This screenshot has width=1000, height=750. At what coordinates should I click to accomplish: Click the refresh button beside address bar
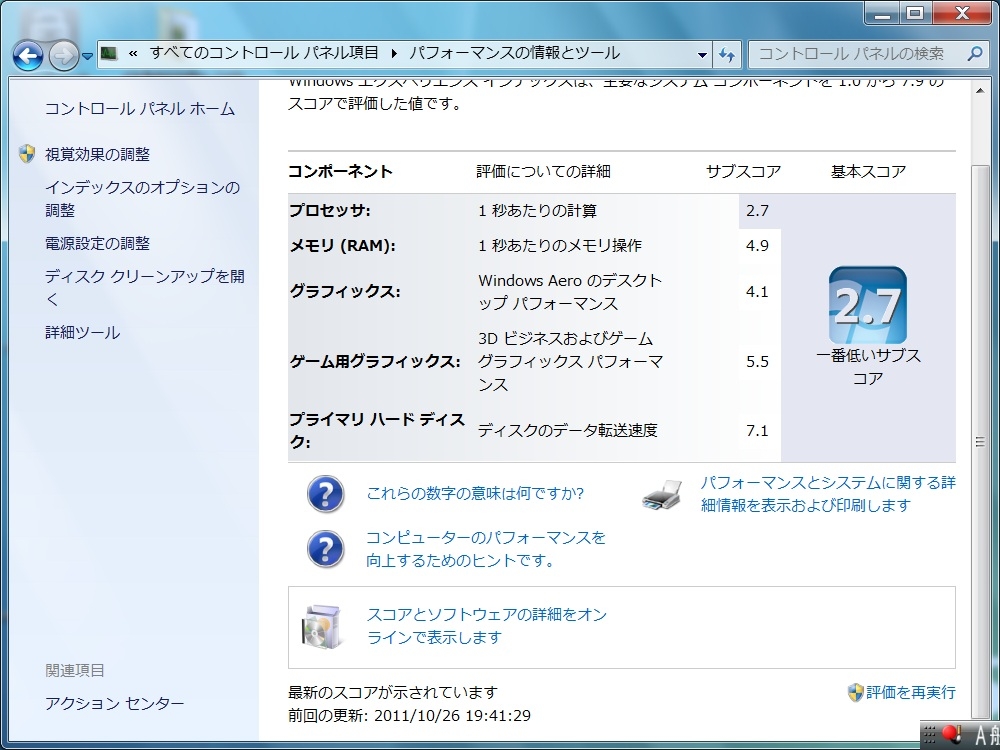726,55
